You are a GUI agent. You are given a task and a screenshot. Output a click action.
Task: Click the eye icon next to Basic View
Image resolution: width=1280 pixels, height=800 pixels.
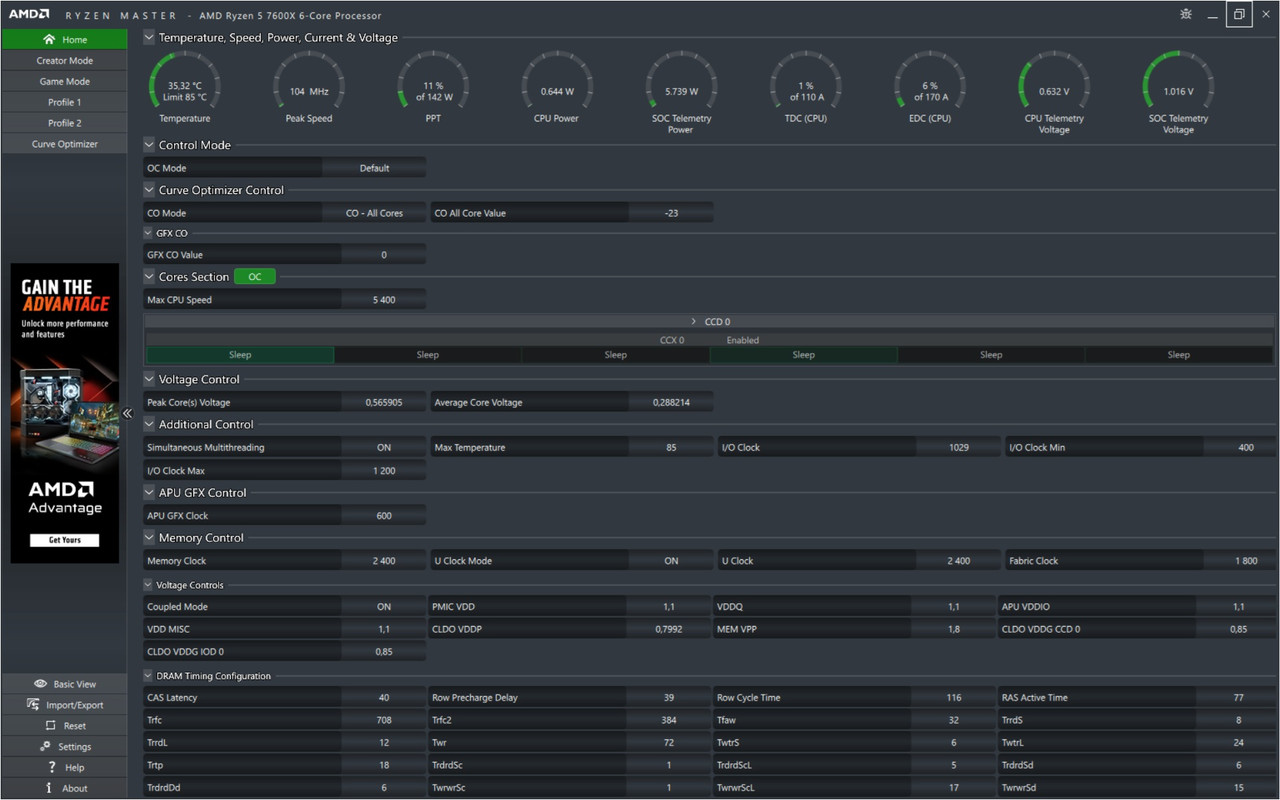coord(40,684)
